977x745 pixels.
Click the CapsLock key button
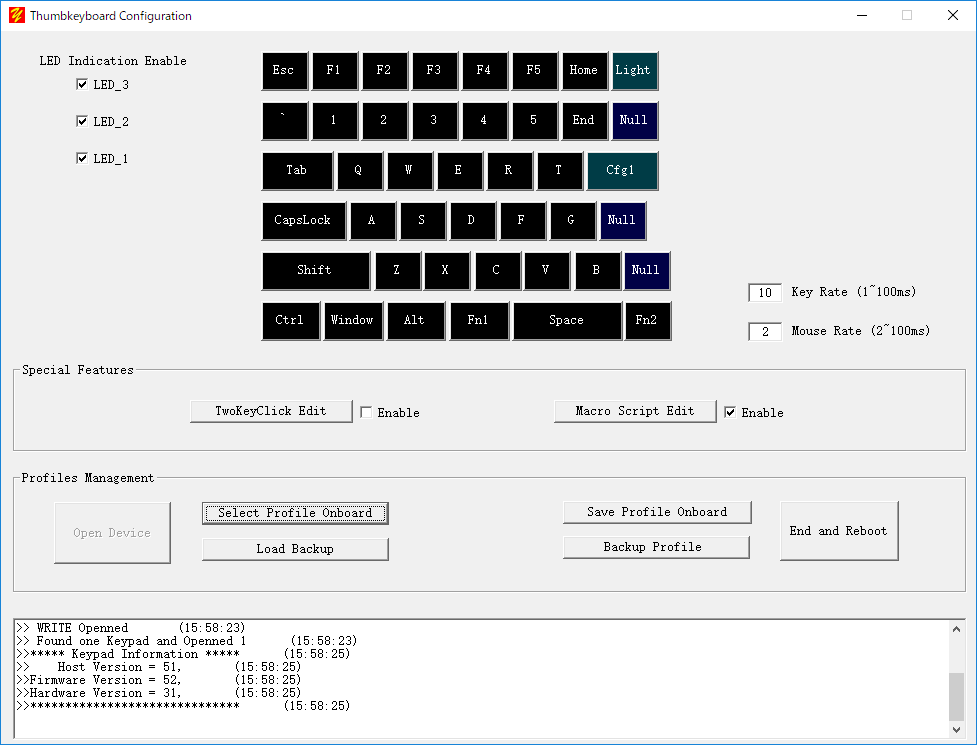303,221
